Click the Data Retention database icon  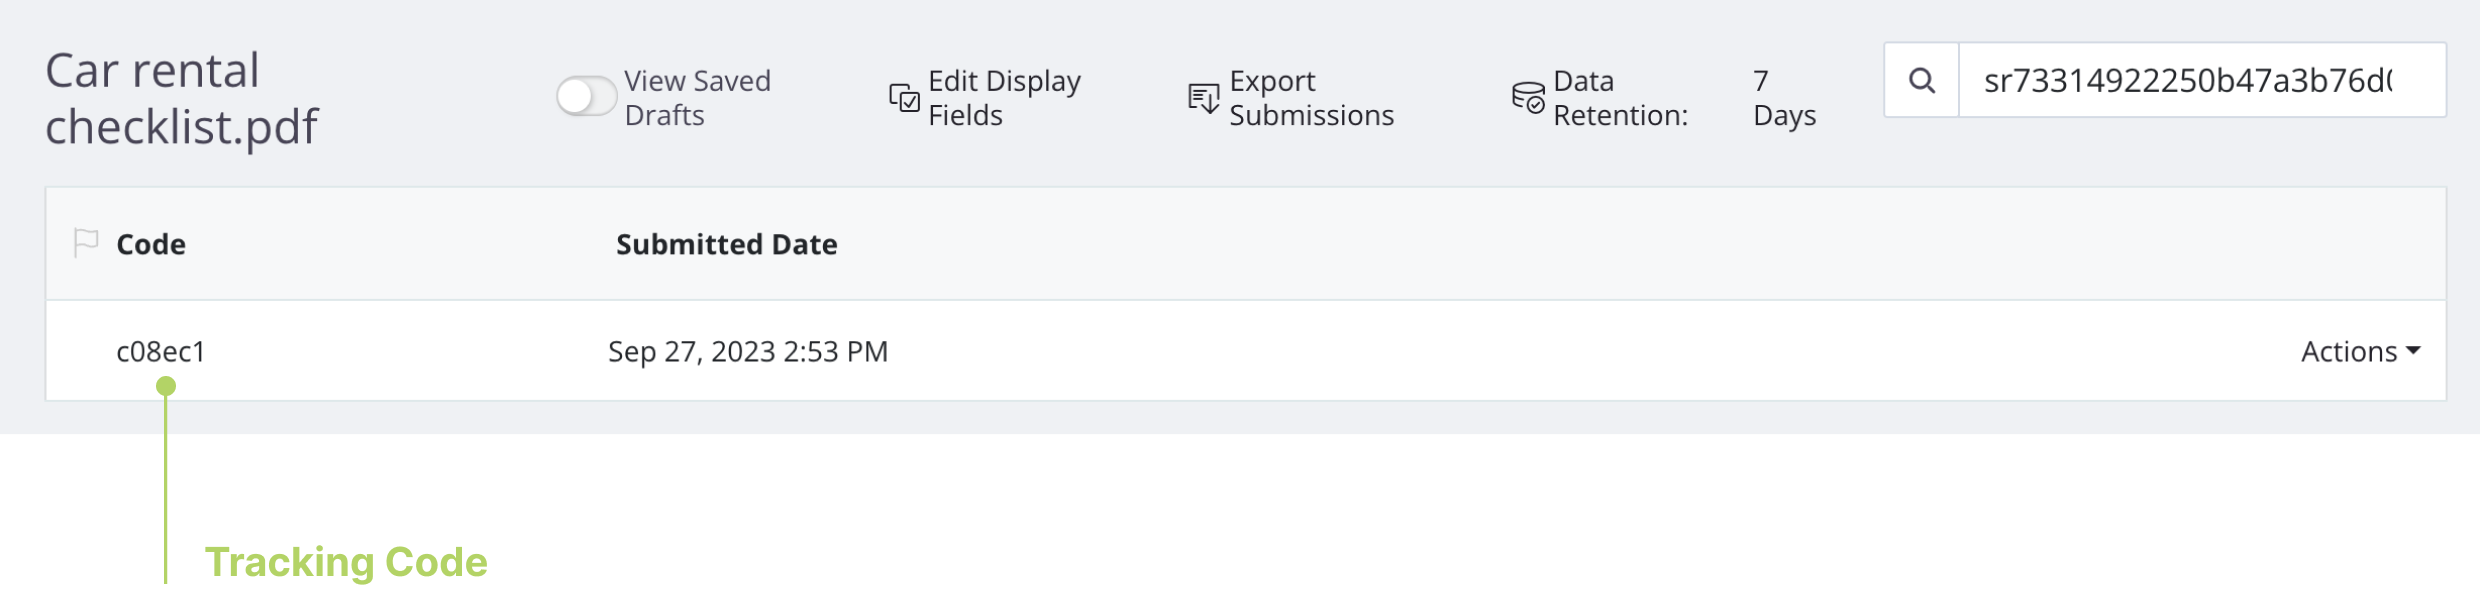pos(1528,98)
